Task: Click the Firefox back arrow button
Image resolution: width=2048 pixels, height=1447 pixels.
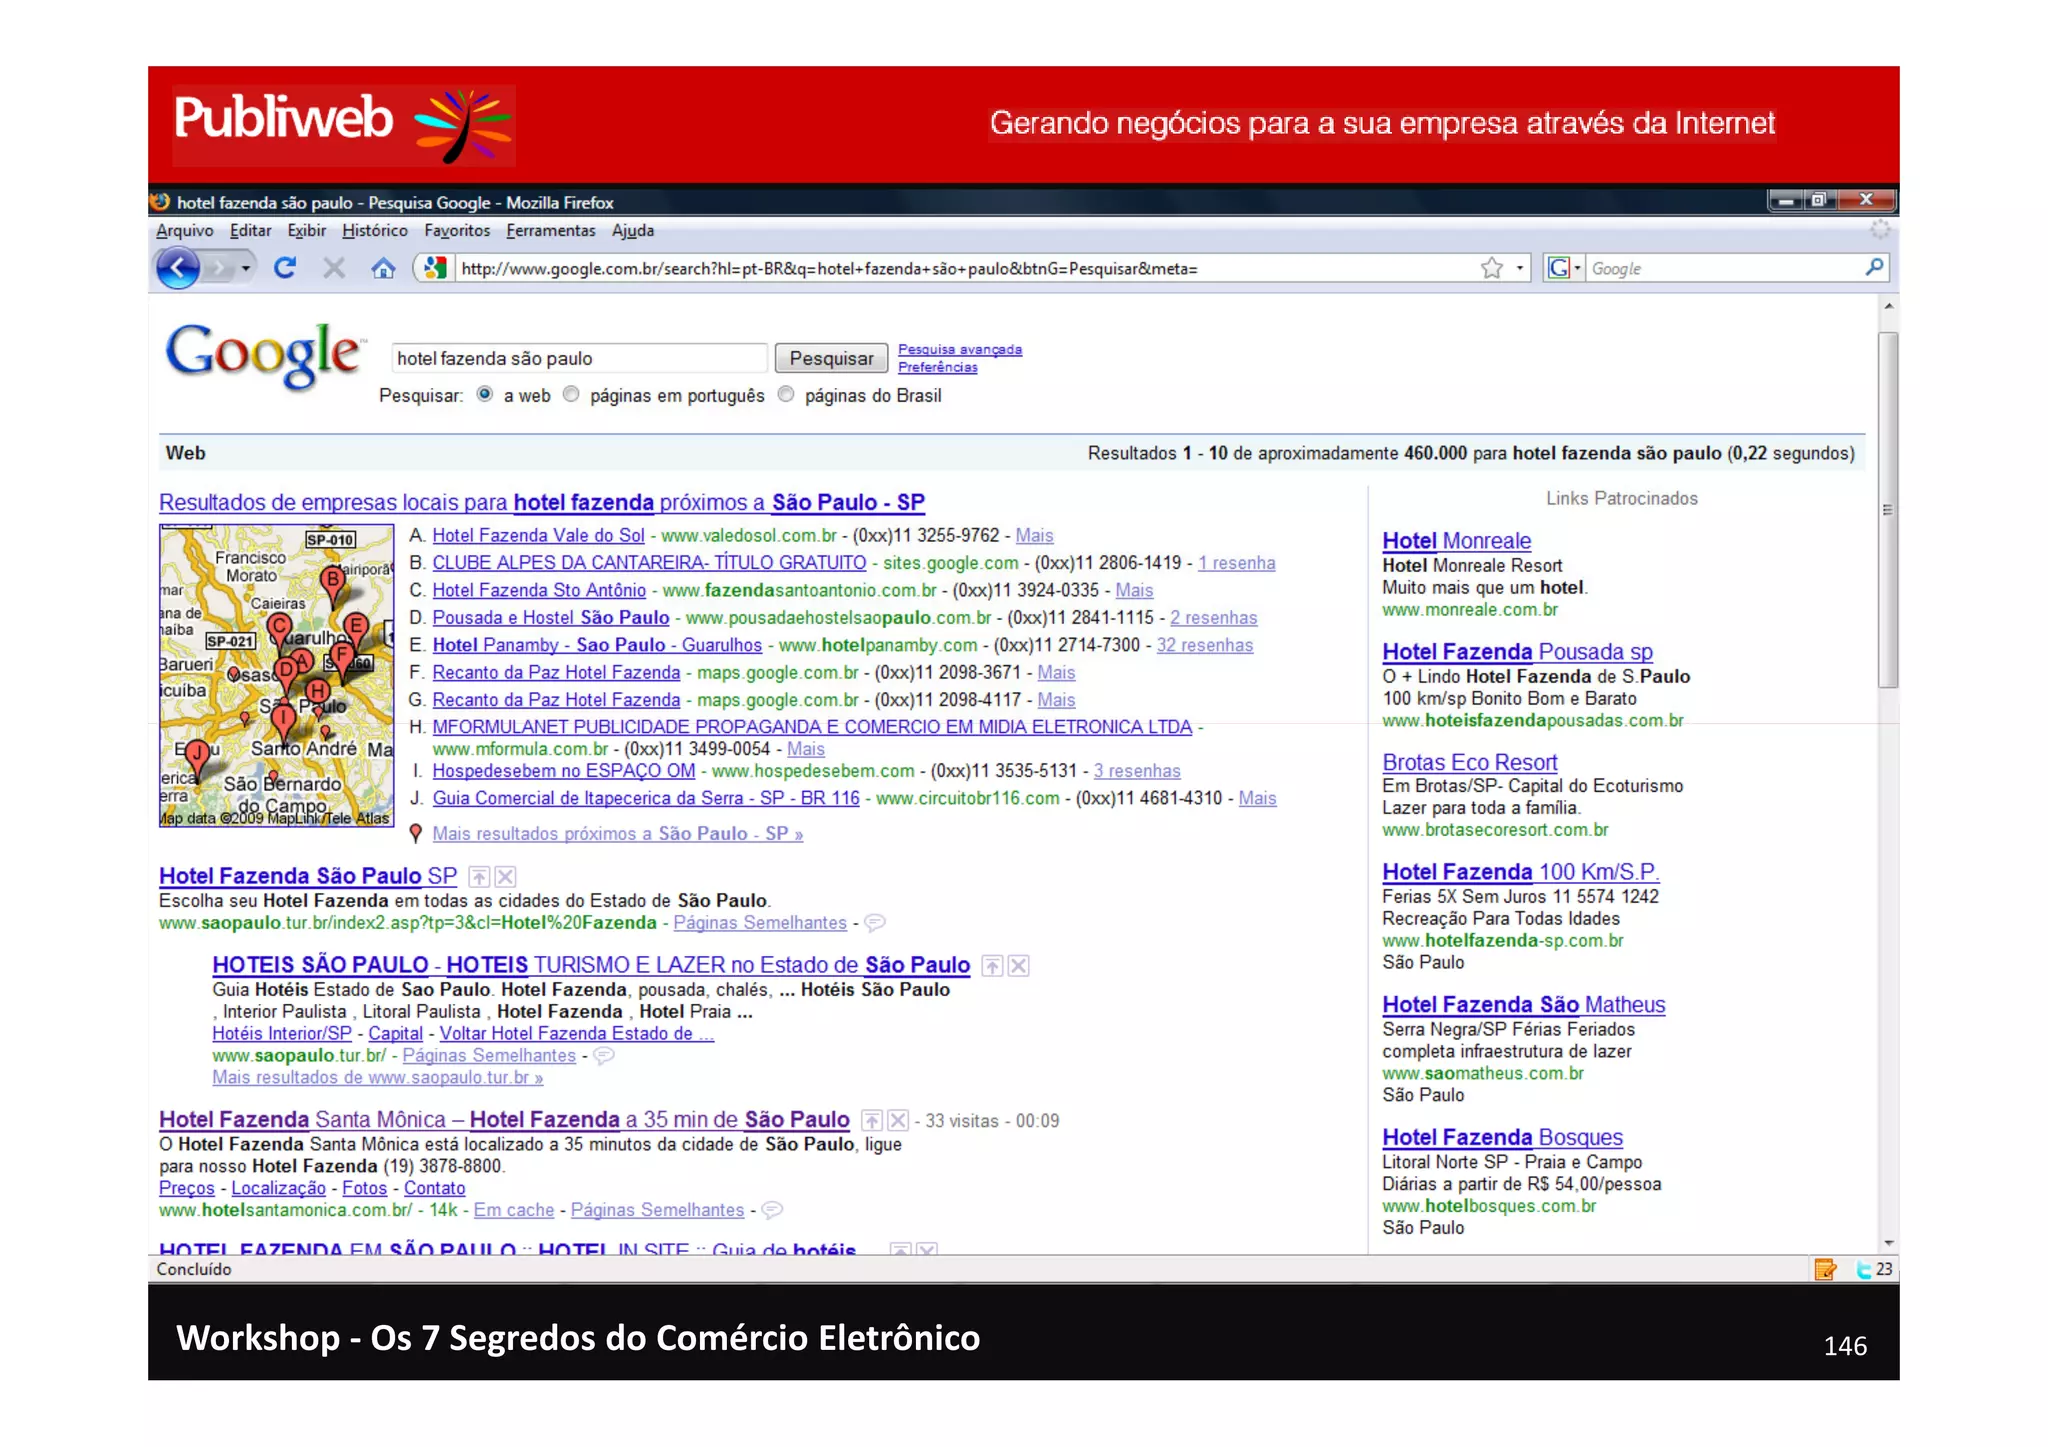Action: (x=178, y=268)
